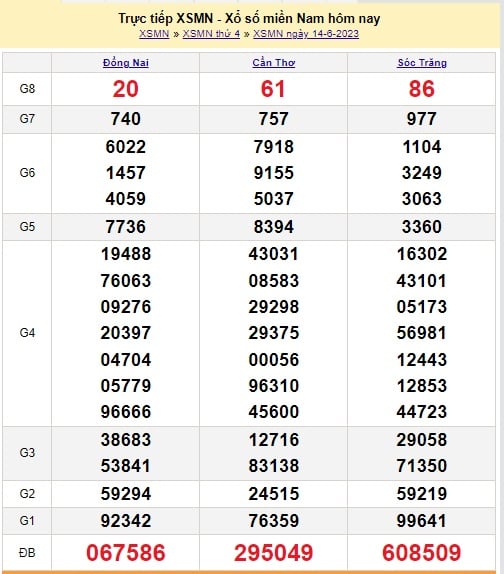This screenshot has height=574, width=504.
Task: Click Đồng Nai special prize 067586
Action: coord(126,553)
